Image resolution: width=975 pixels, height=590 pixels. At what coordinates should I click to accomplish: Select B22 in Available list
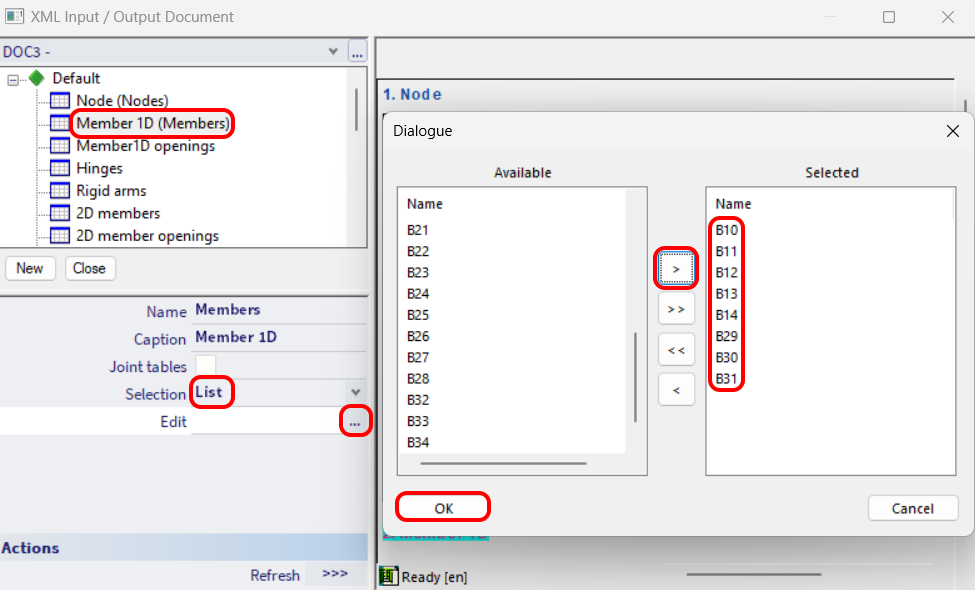pyautogui.click(x=418, y=251)
